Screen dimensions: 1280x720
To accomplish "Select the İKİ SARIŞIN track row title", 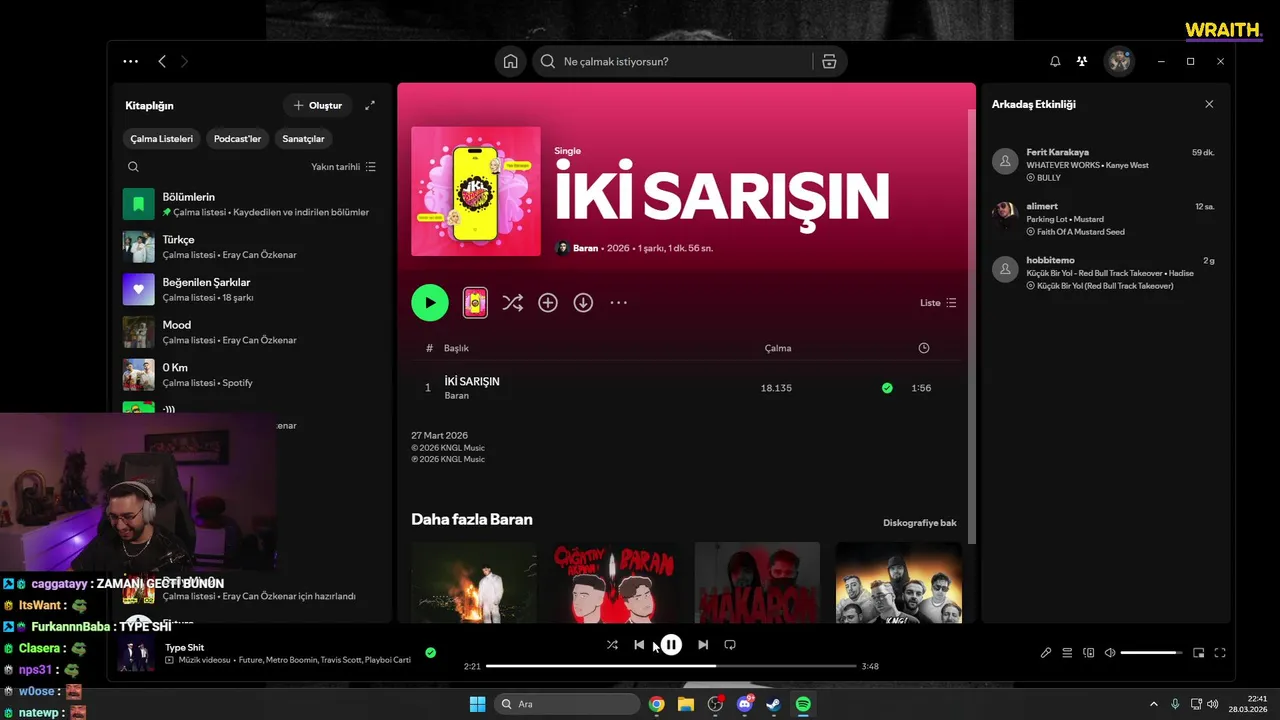I will coord(472,381).
